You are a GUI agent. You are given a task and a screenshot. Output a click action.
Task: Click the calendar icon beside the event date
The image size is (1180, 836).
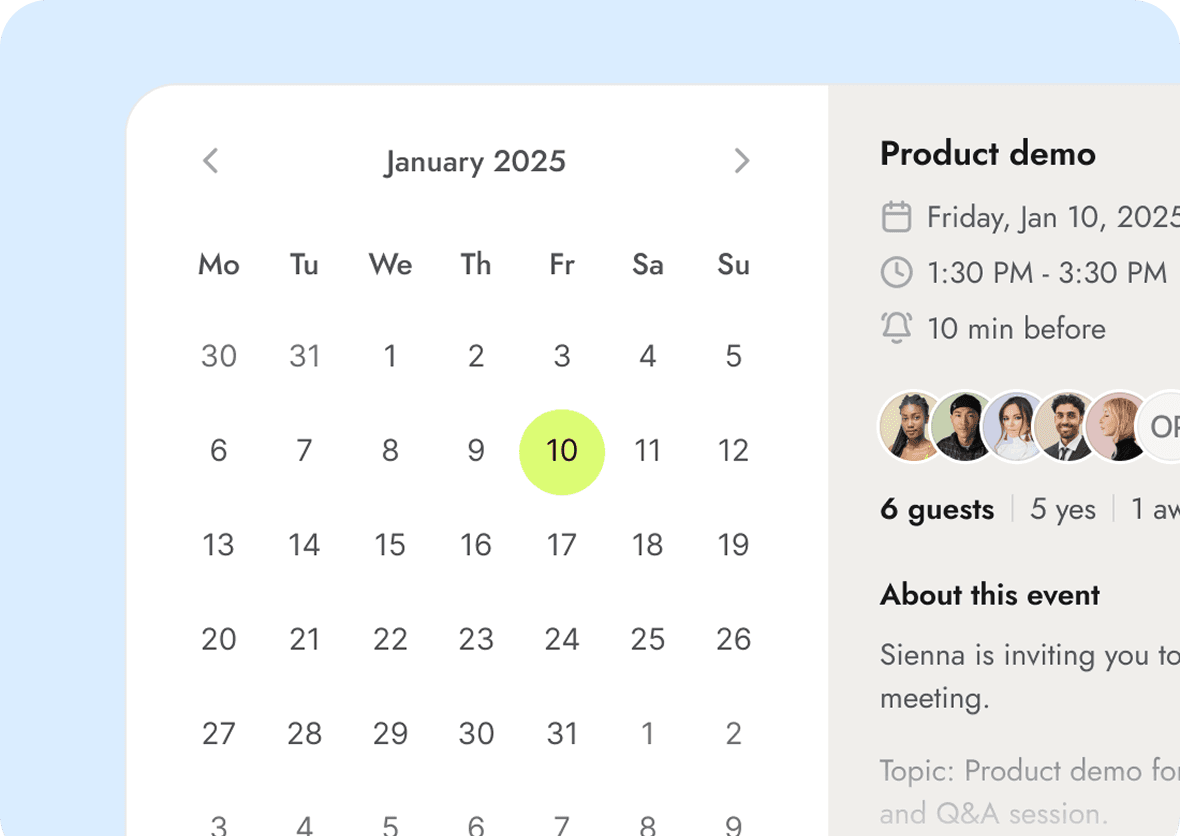(896, 217)
